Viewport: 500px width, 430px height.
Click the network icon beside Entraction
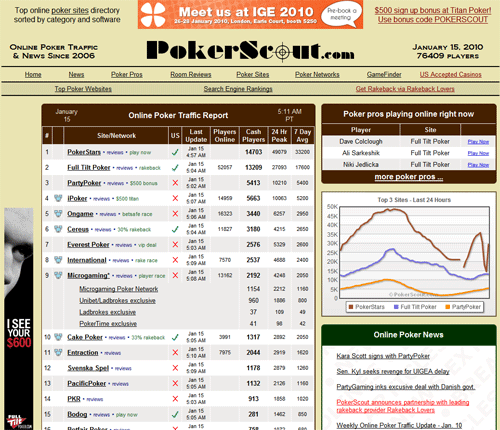pyautogui.click(x=58, y=352)
